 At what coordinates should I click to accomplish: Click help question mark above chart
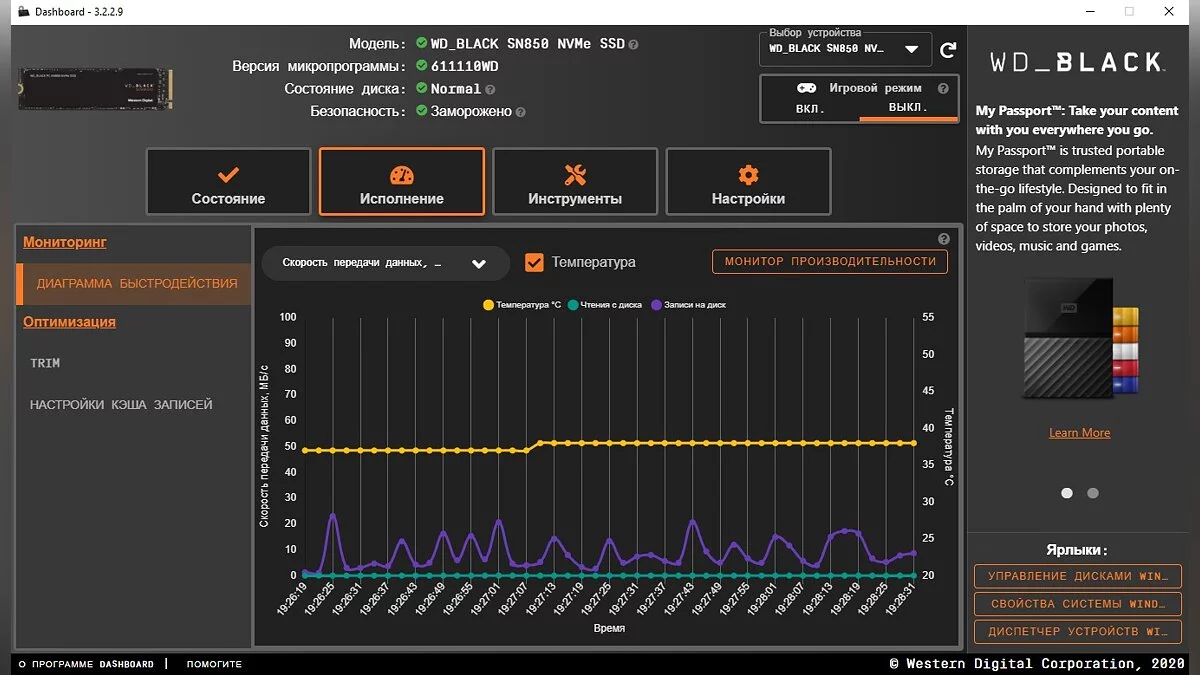click(x=943, y=239)
